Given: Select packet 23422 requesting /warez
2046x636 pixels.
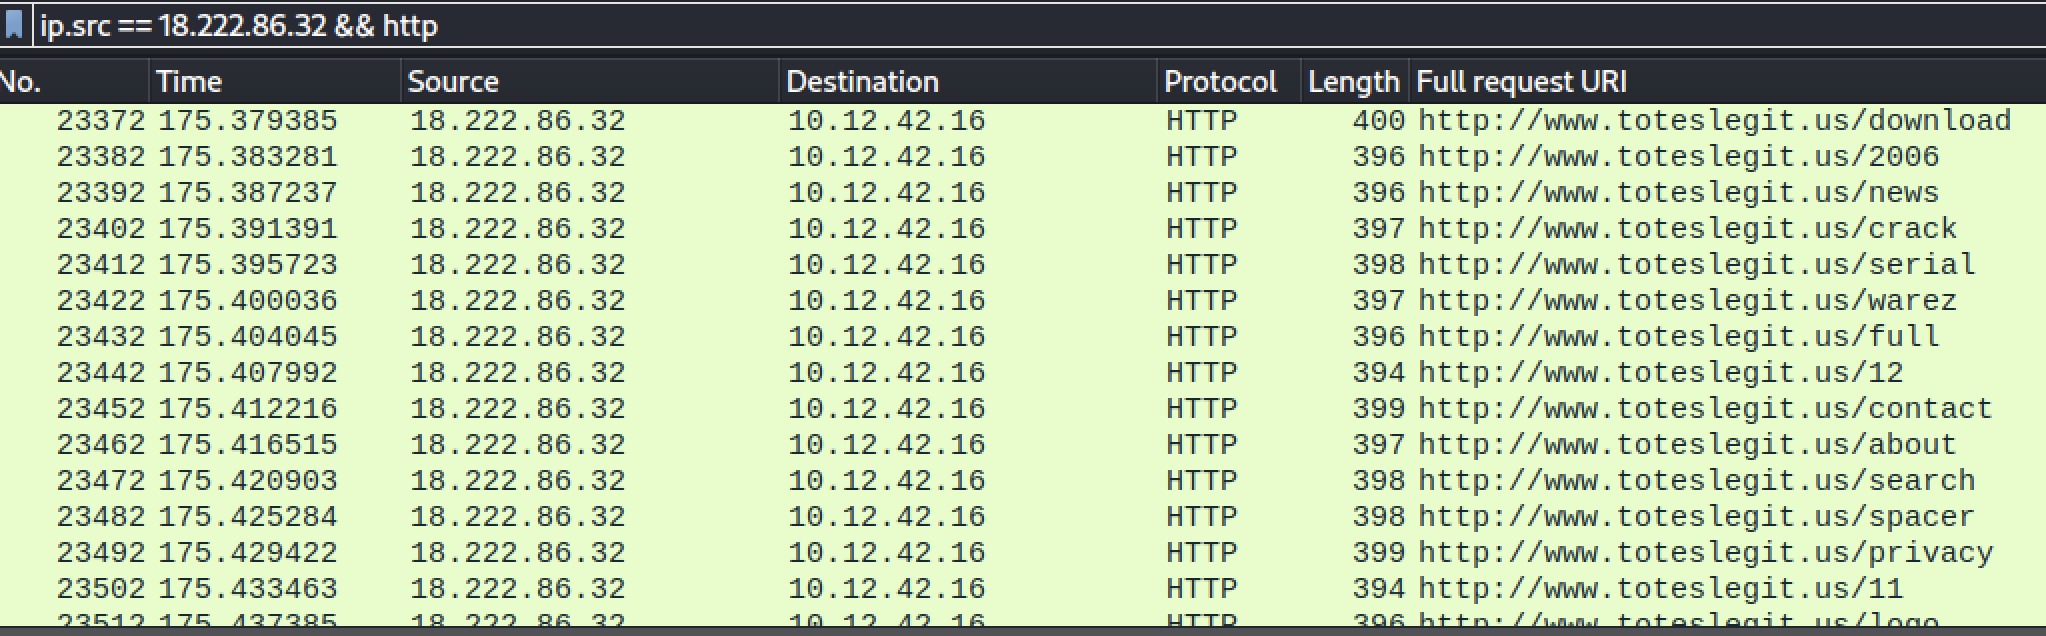Looking at the screenshot, I should pyautogui.click(x=1000, y=301).
